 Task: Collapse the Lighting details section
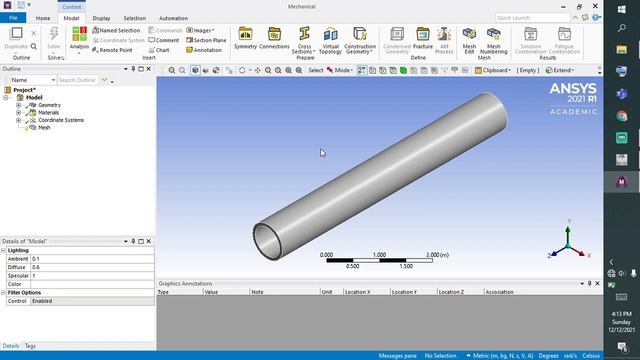tap(3, 251)
